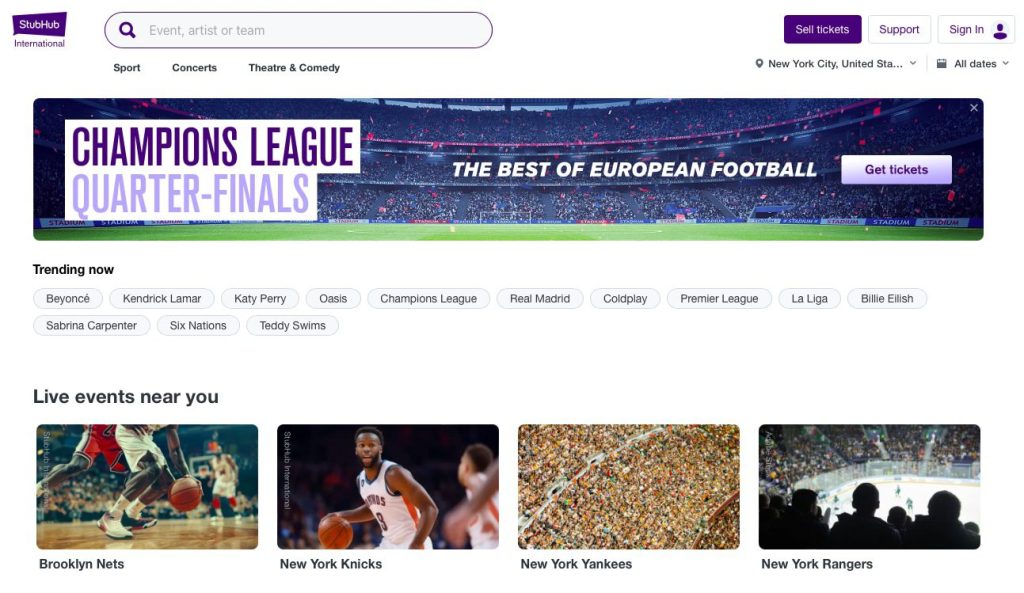Click the New York Rangers title text
The image size is (1024, 593).
click(x=817, y=564)
